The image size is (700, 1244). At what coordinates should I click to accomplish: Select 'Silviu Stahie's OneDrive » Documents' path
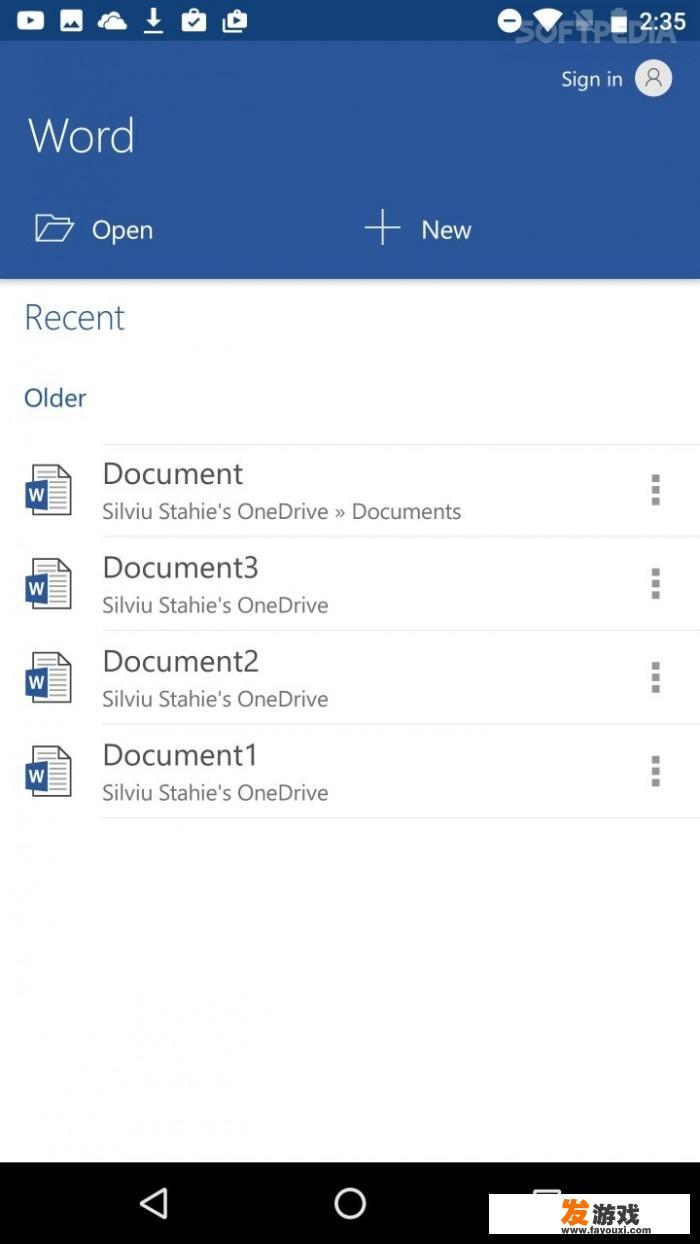pyautogui.click(x=282, y=512)
